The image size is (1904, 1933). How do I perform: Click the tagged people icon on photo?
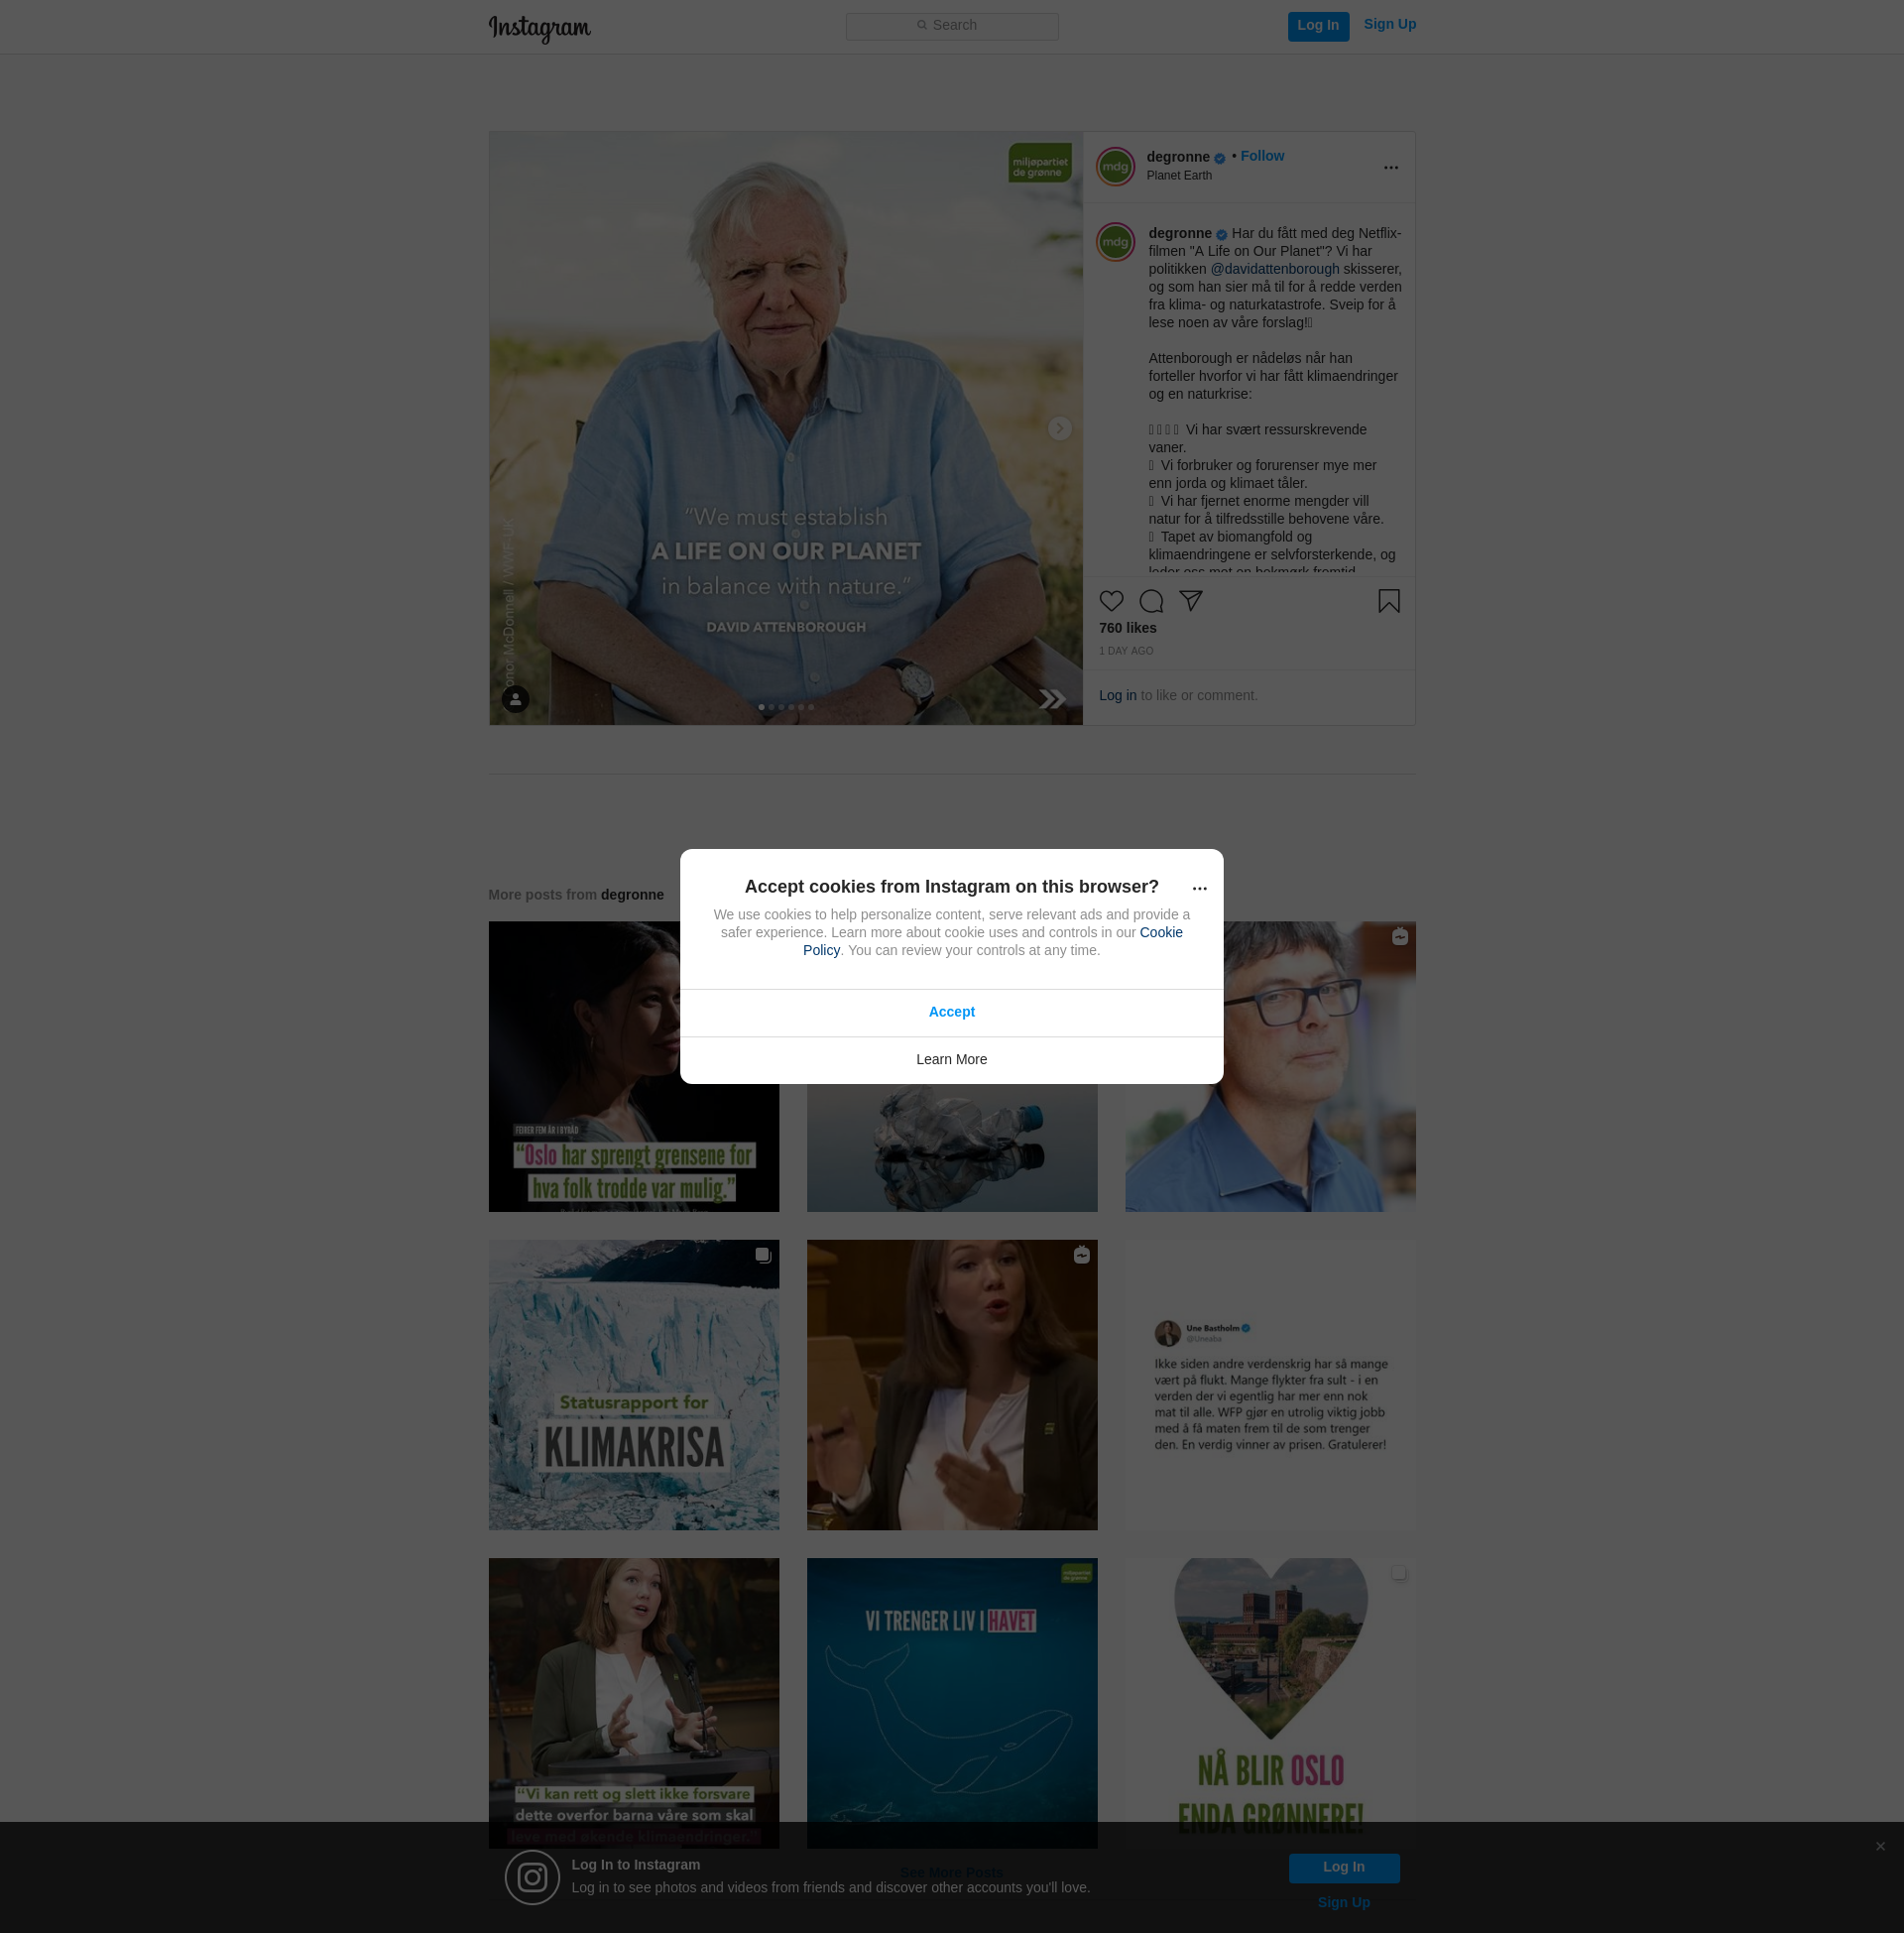coord(515,699)
